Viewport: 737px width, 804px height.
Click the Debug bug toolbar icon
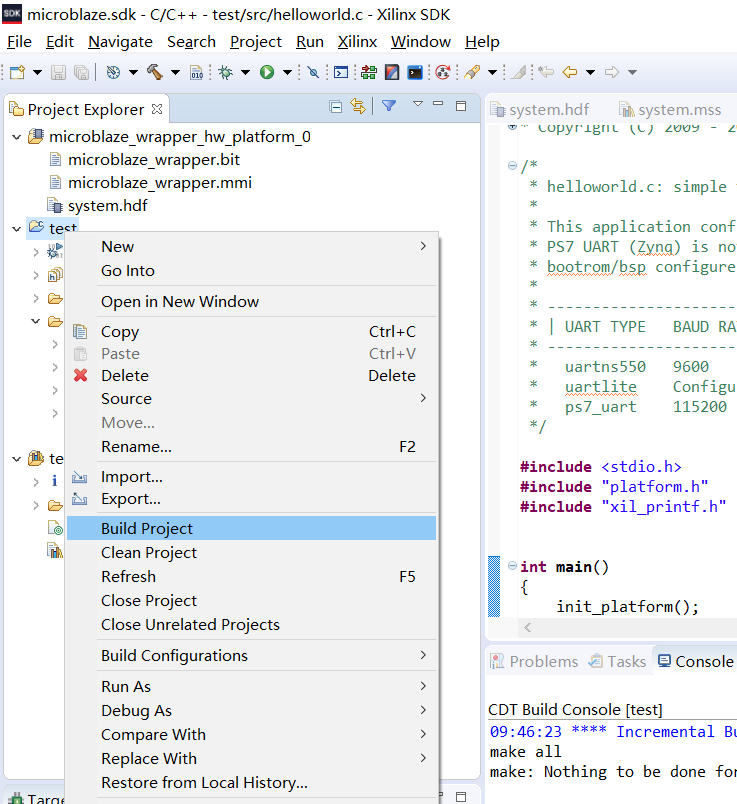point(226,72)
